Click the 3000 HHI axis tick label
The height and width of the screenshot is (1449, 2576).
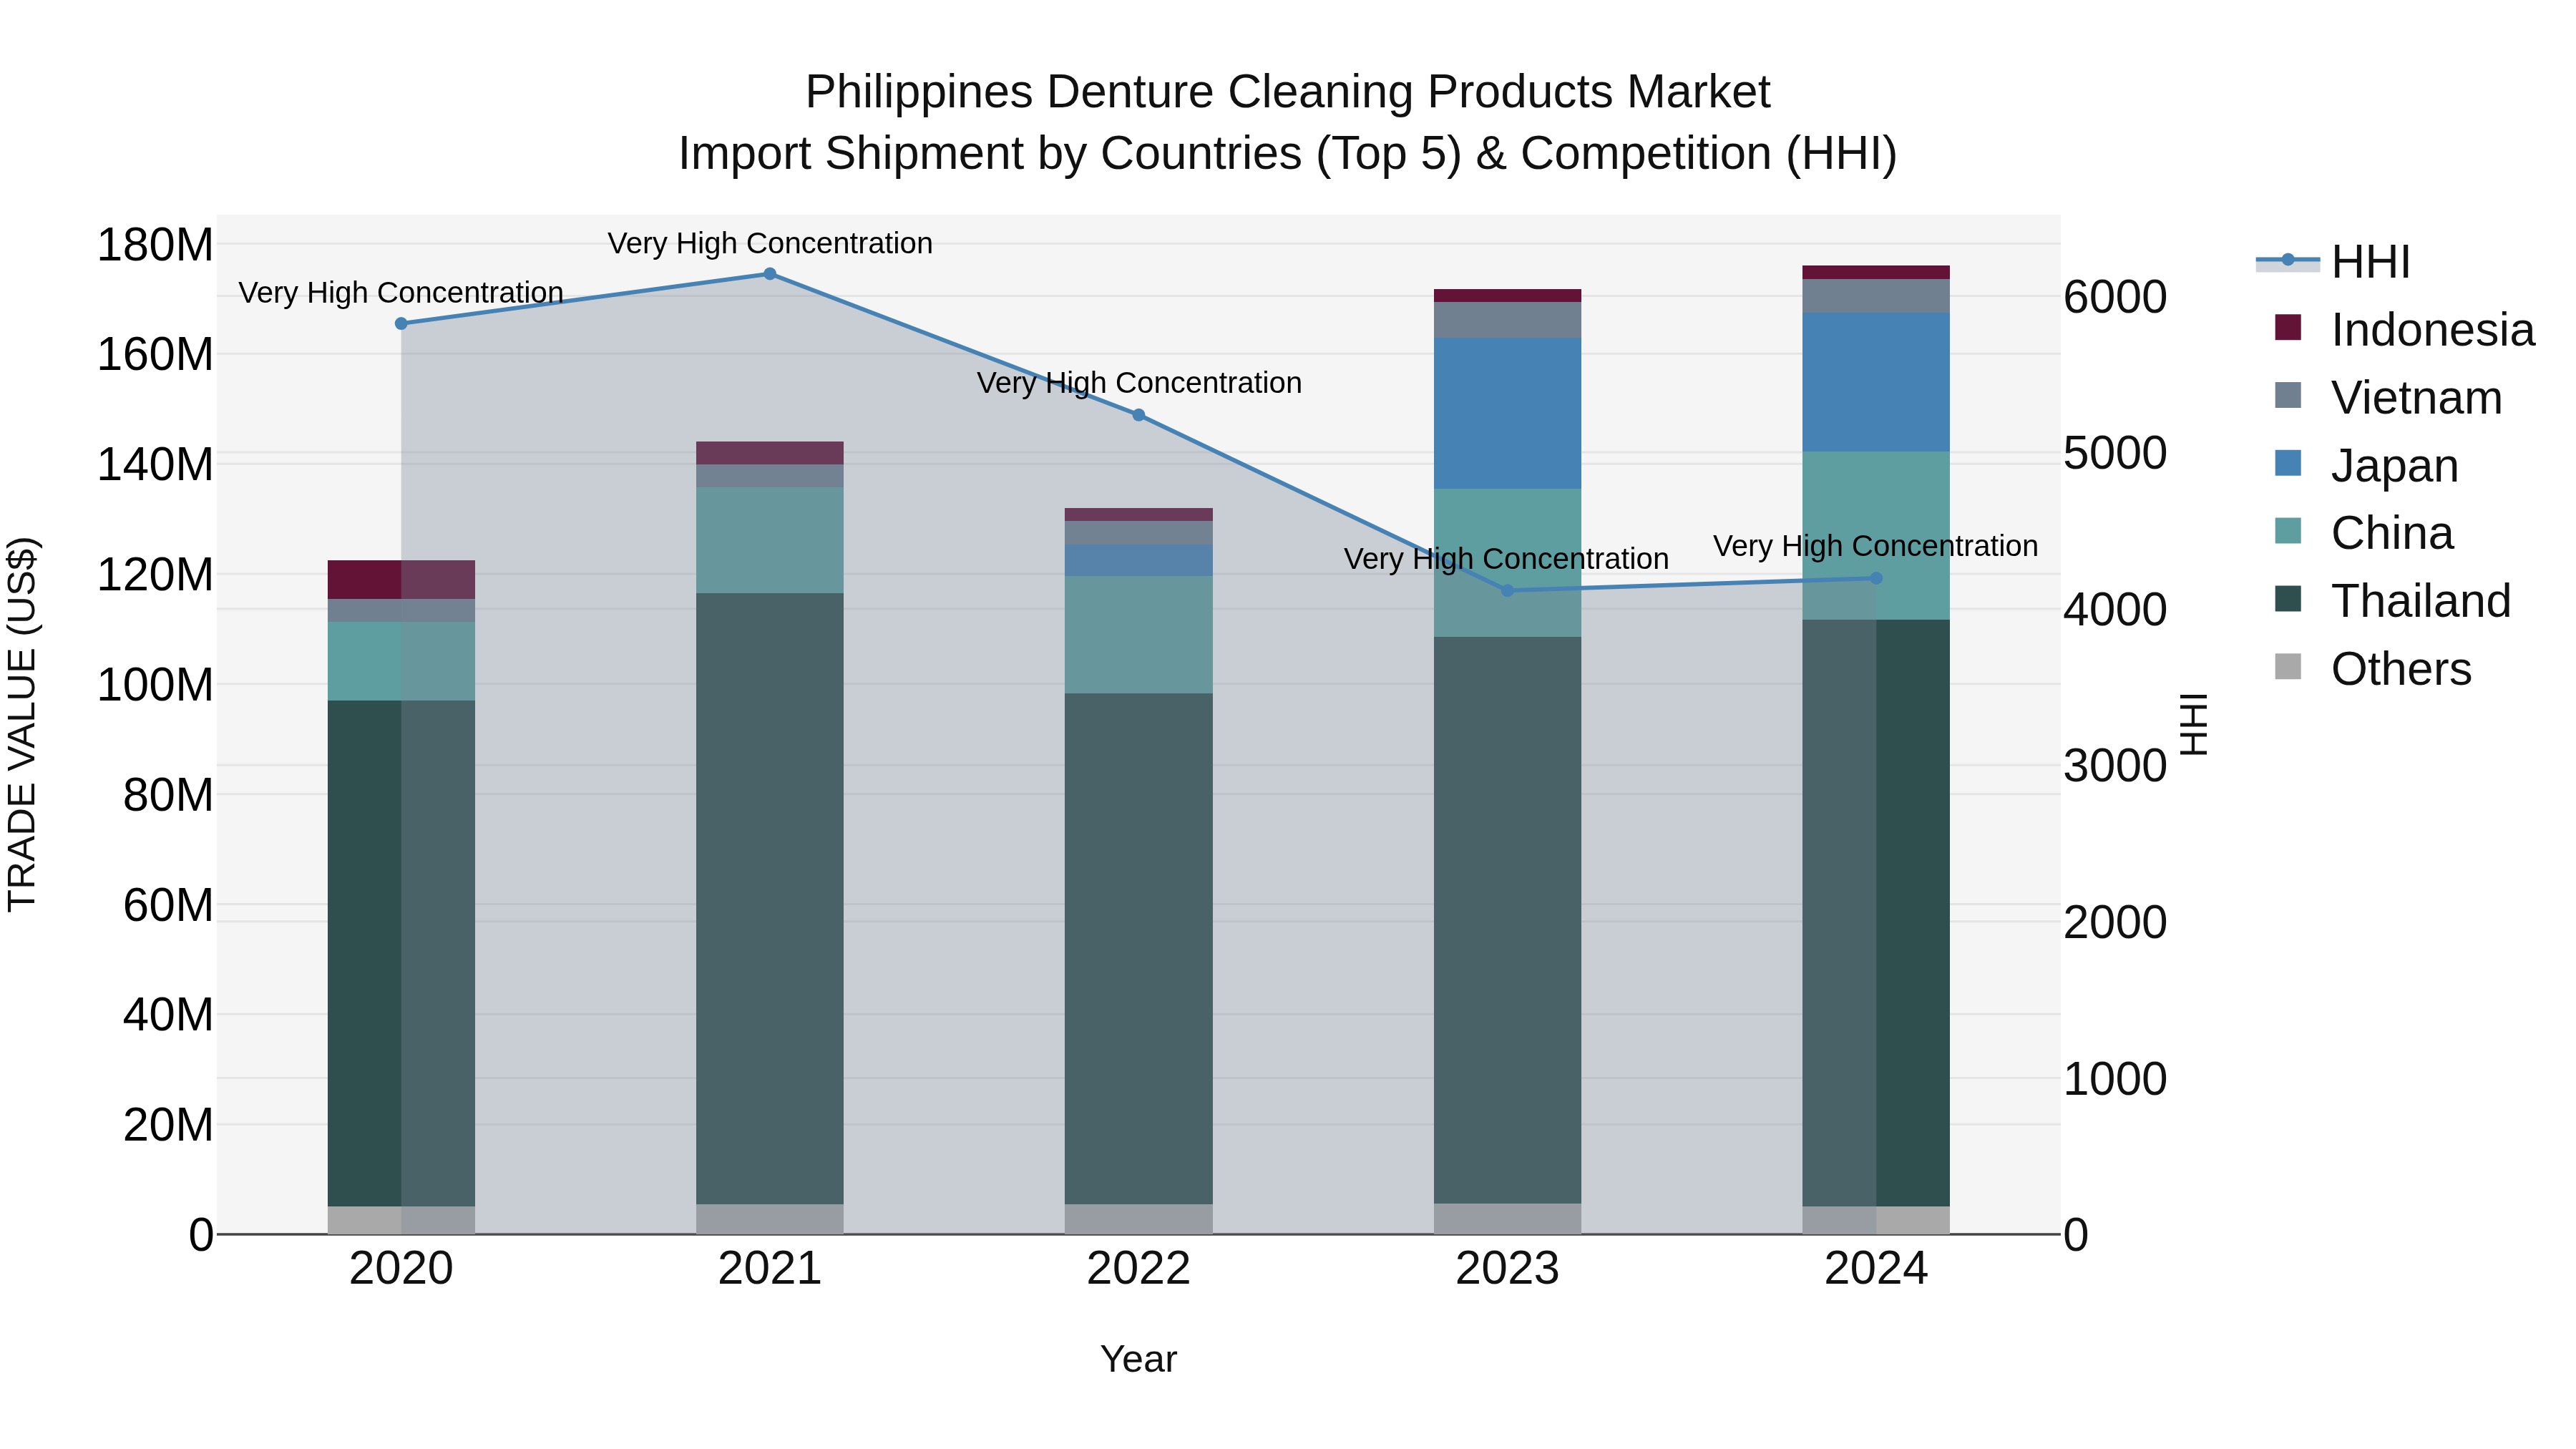tap(2115, 766)
